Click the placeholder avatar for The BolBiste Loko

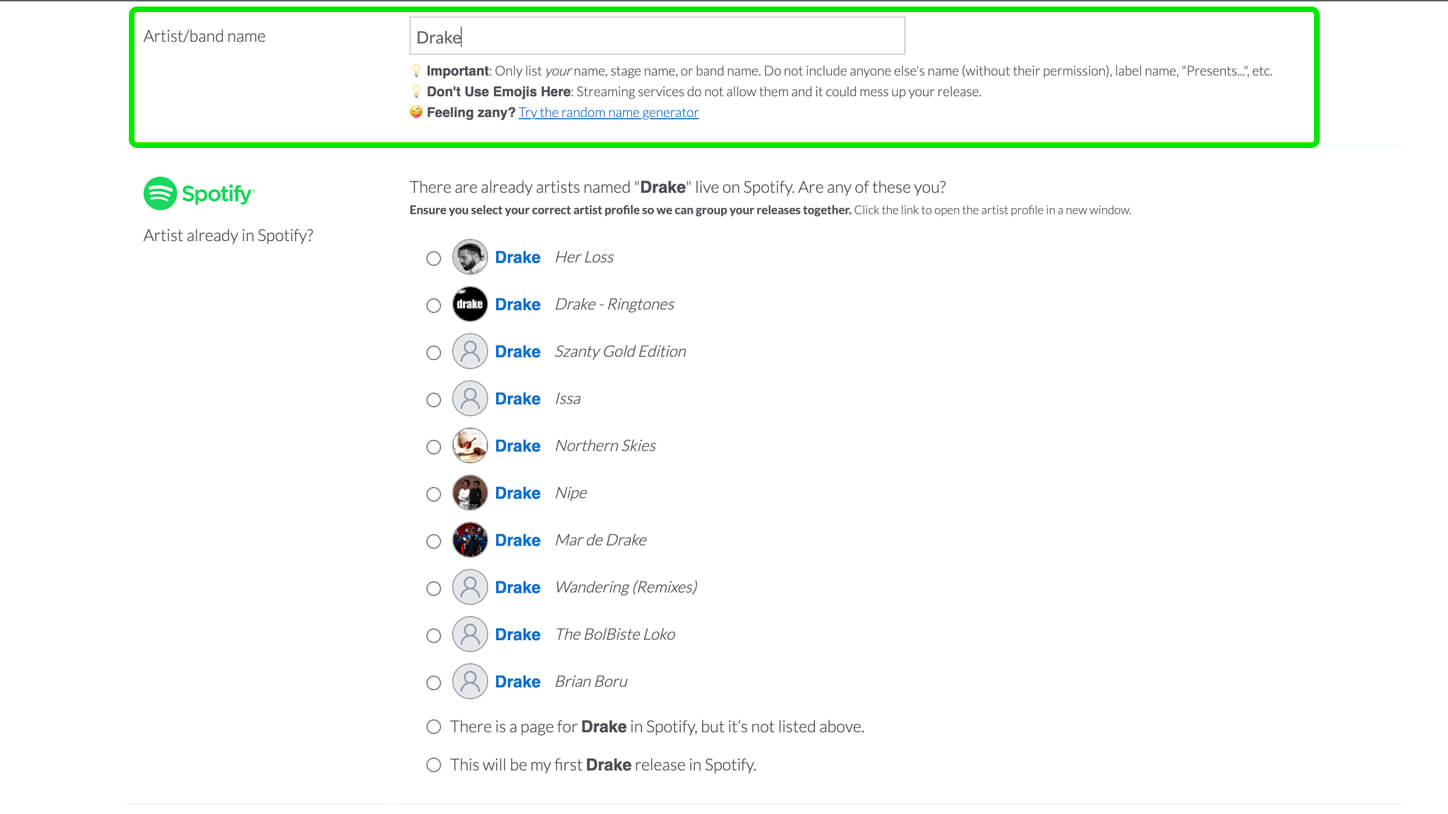pos(470,634)
